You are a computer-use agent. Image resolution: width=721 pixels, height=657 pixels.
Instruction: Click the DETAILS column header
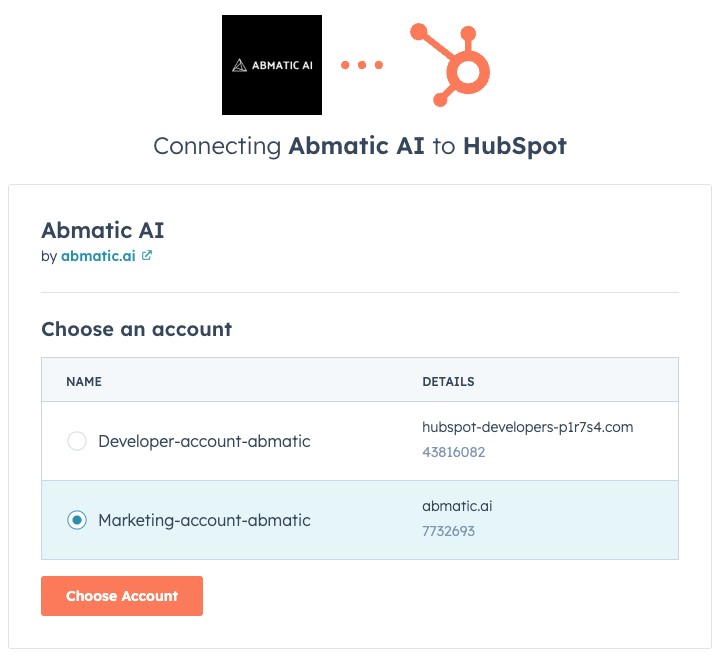(x=448, y=381)
